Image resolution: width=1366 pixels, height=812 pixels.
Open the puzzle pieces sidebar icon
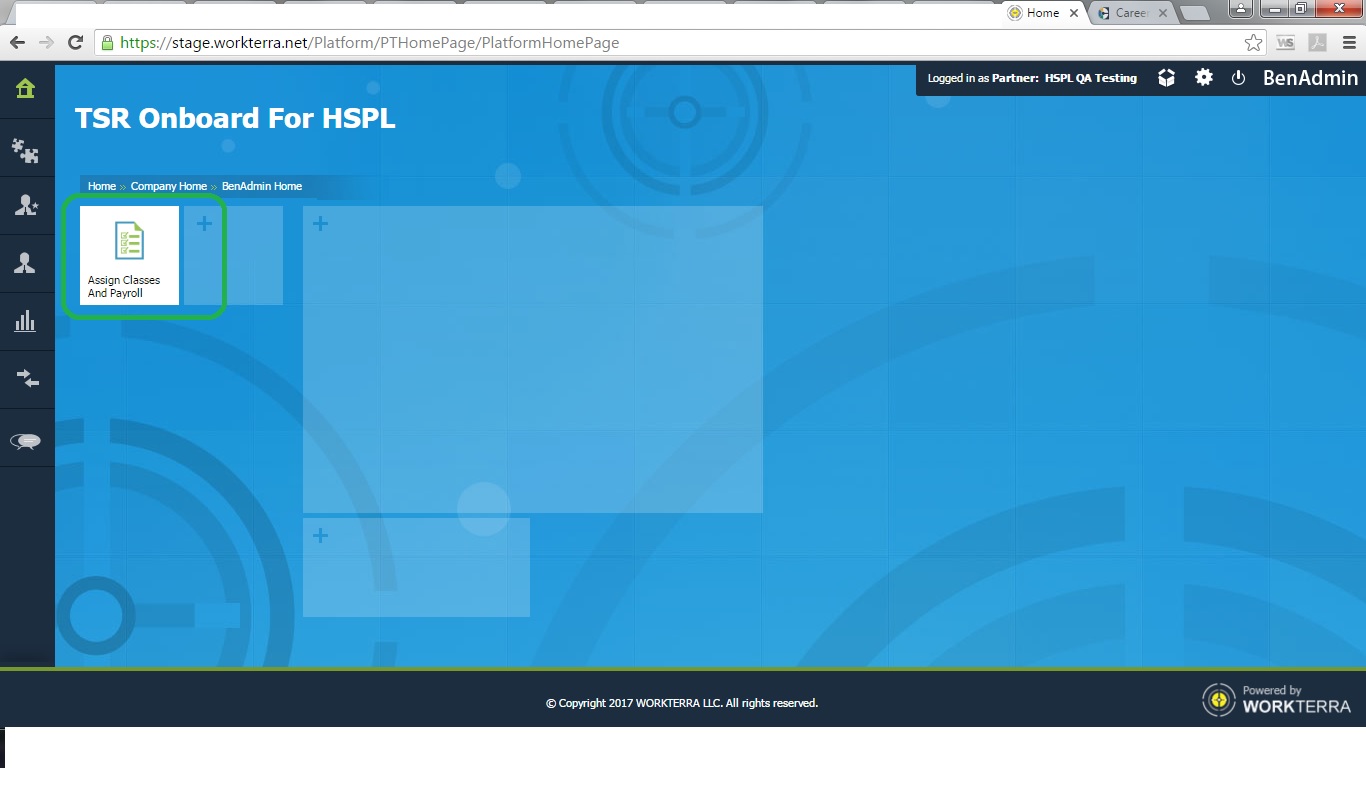click(26, 150)
